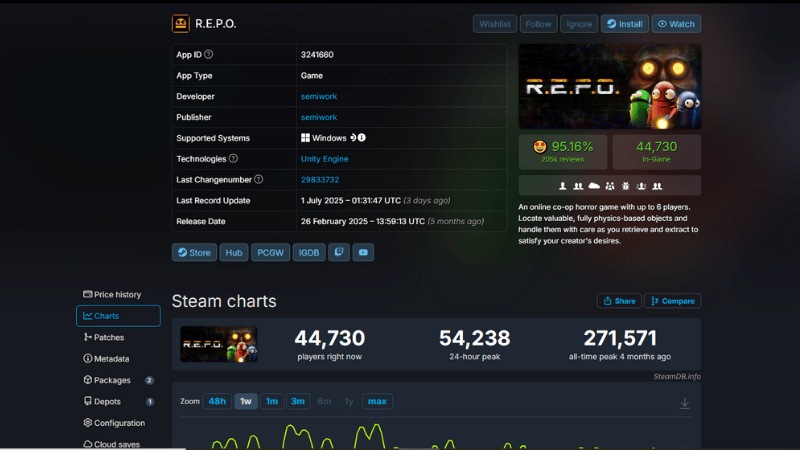Click the App ID value 3241660

[x=317, y=55]
